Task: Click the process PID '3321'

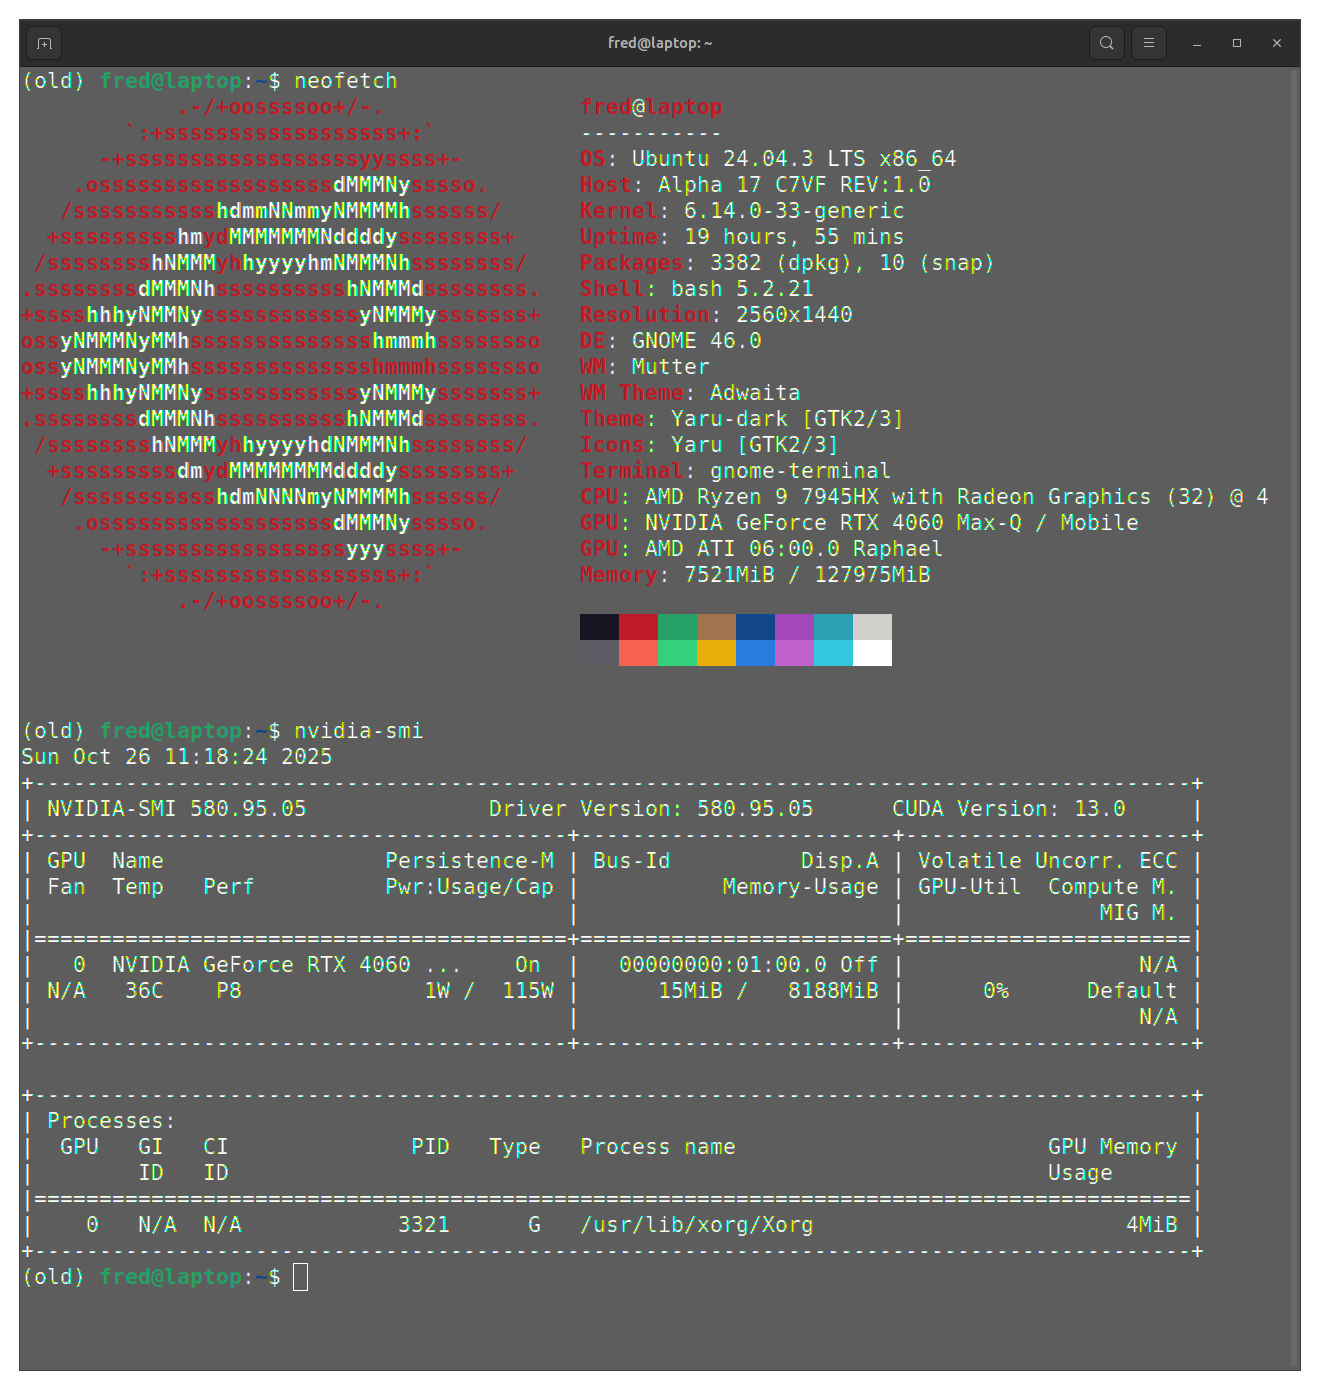Action: tap(424, 1225)
